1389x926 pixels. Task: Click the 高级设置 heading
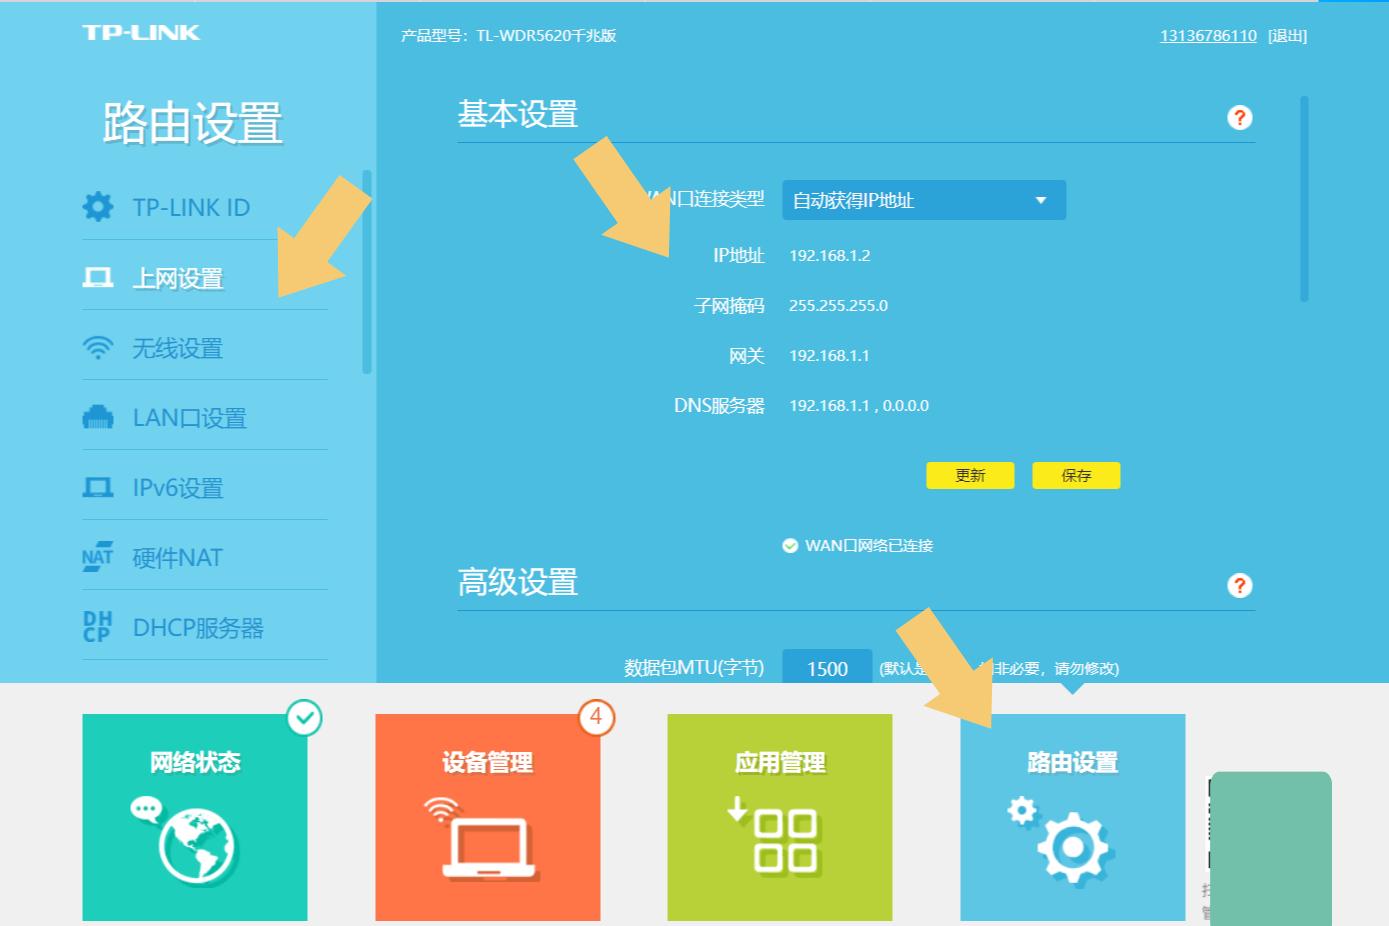coord(518,582)
